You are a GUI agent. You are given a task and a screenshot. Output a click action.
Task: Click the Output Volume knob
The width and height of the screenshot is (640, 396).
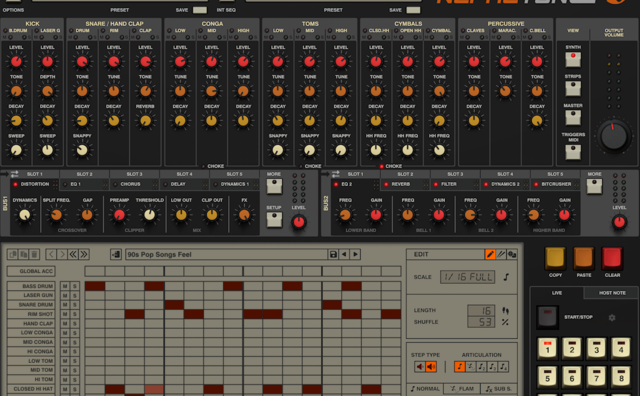pos(613,136)
